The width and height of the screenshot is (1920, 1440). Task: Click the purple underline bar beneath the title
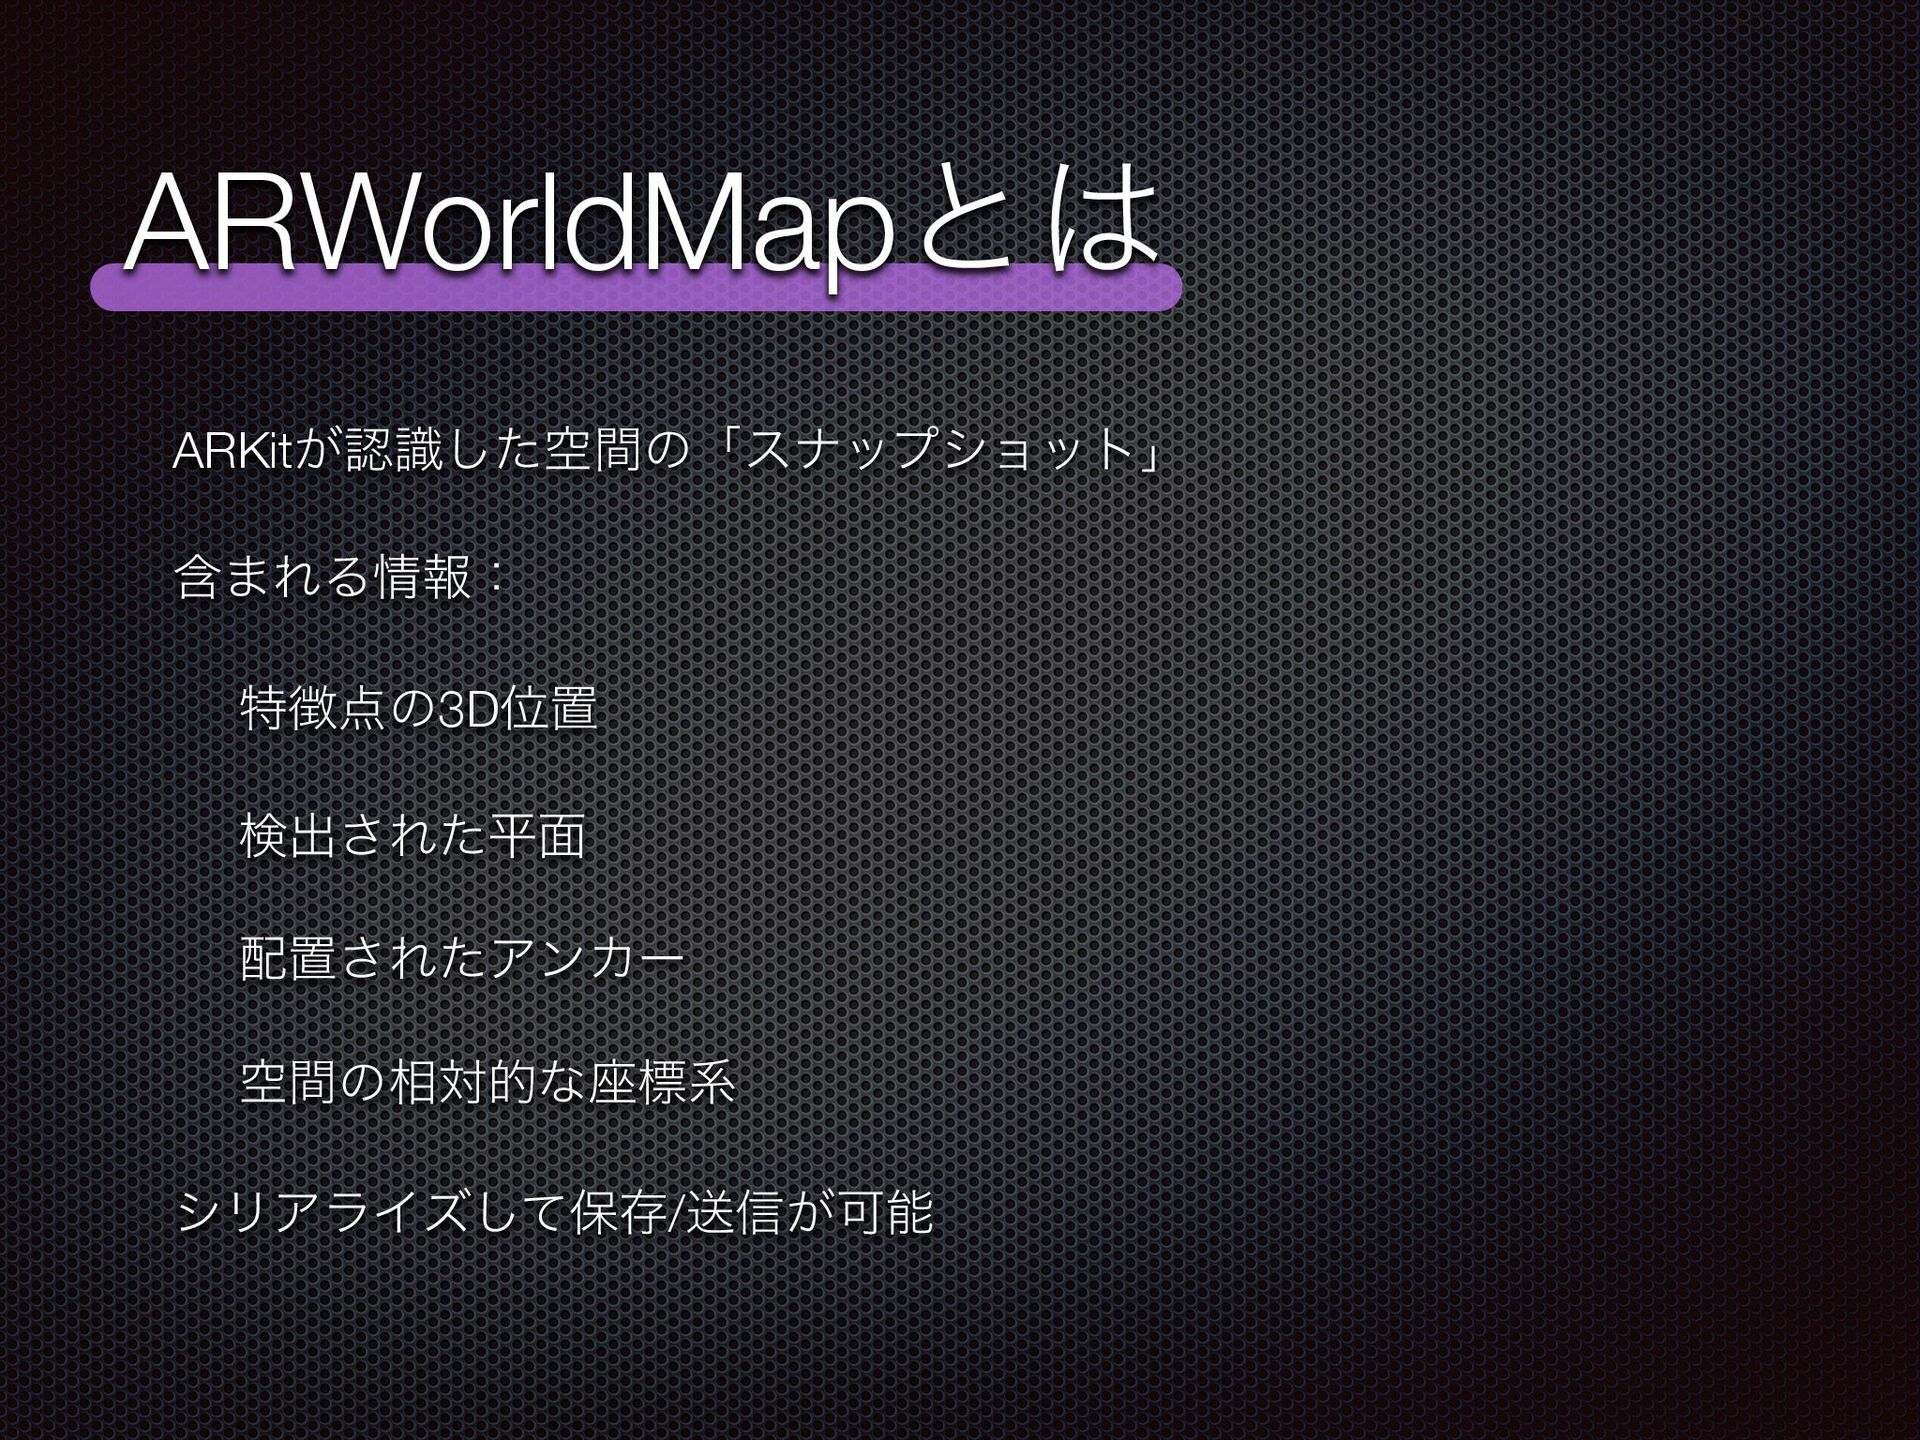click(636, 292)
